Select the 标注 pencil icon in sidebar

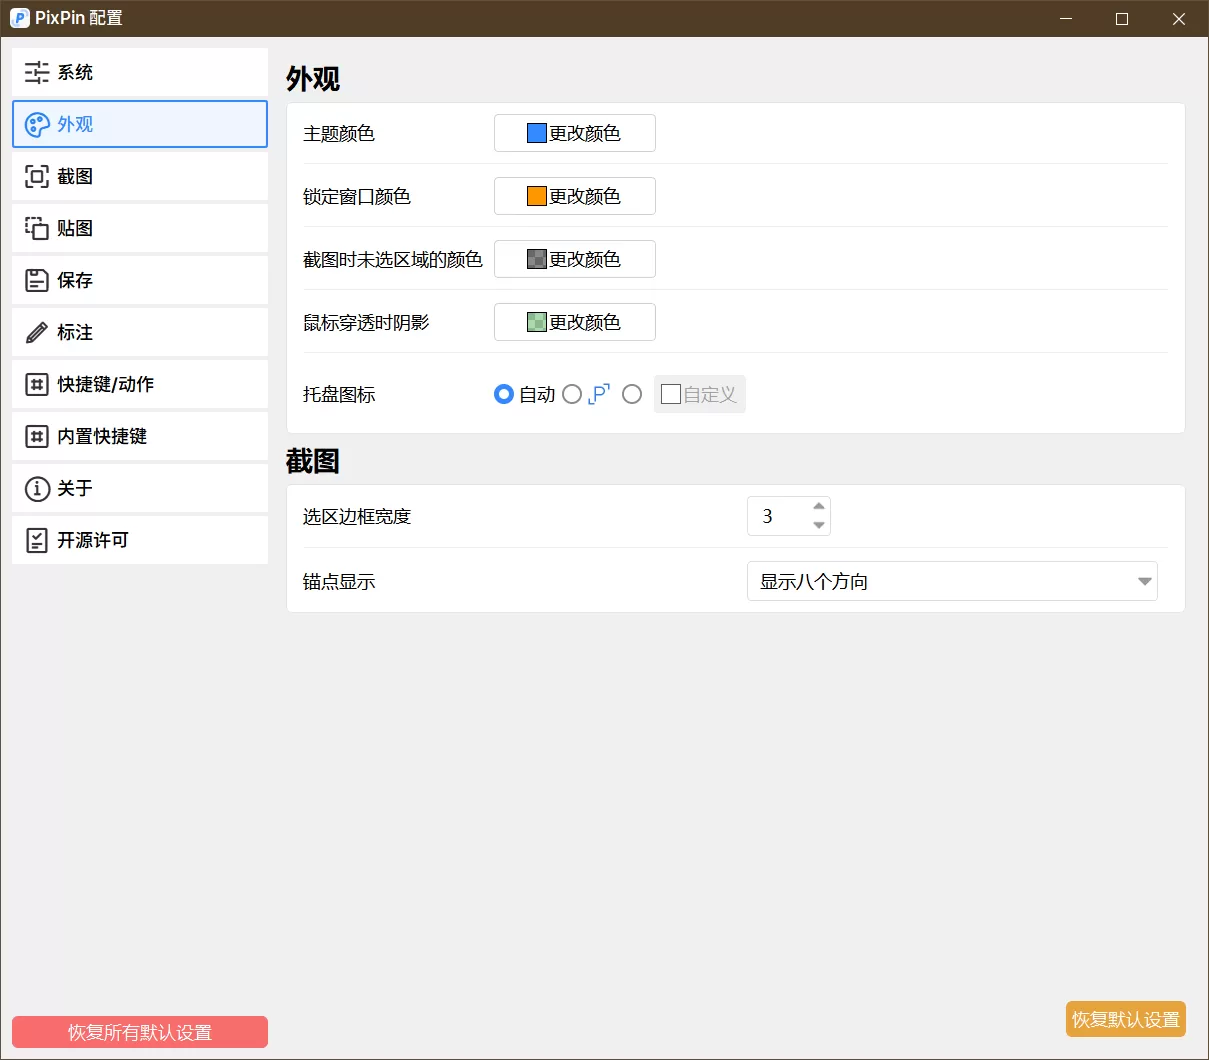pos(36,332)
